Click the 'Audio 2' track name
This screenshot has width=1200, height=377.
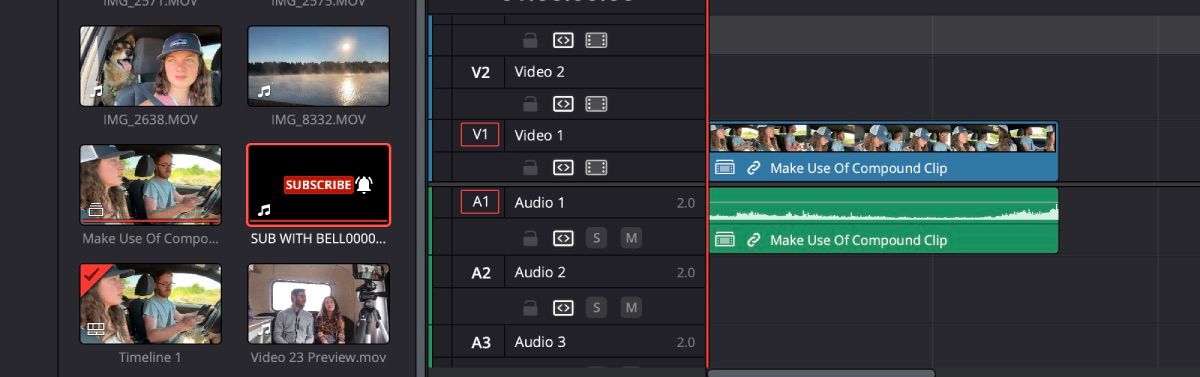coord(540,272)
